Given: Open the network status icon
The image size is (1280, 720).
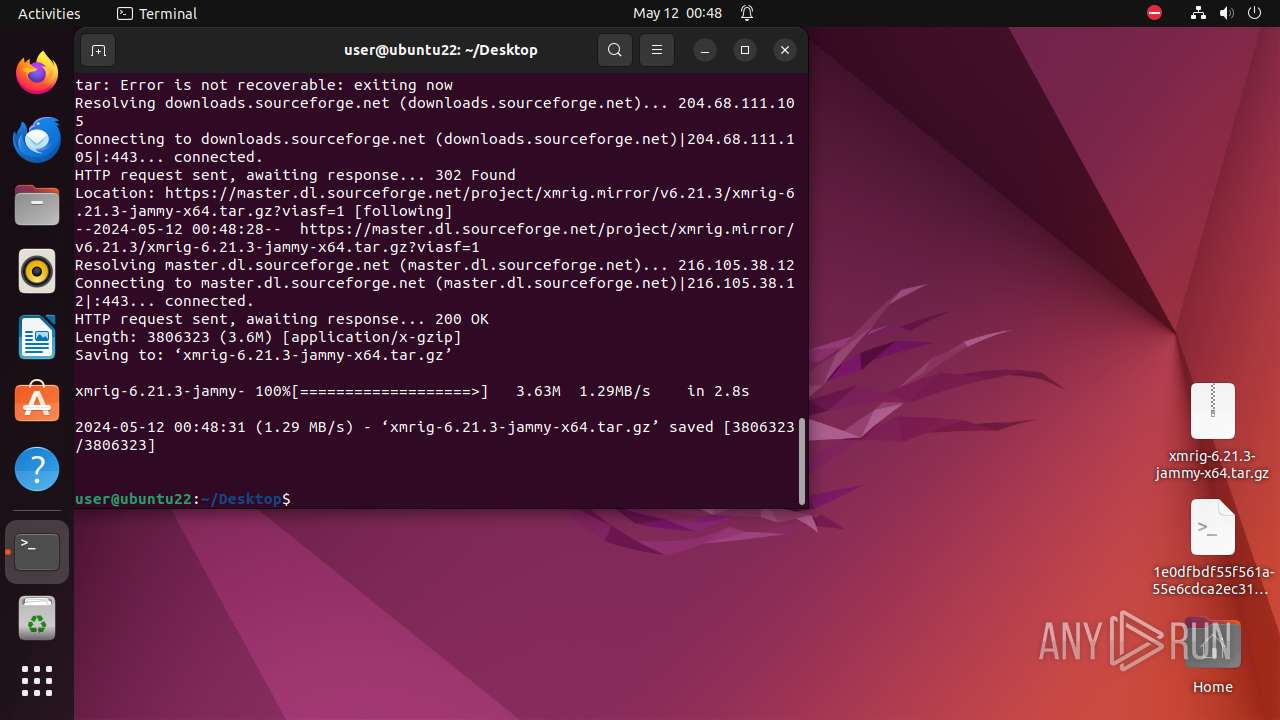Looking at the screenshot, I should 1199,13.
